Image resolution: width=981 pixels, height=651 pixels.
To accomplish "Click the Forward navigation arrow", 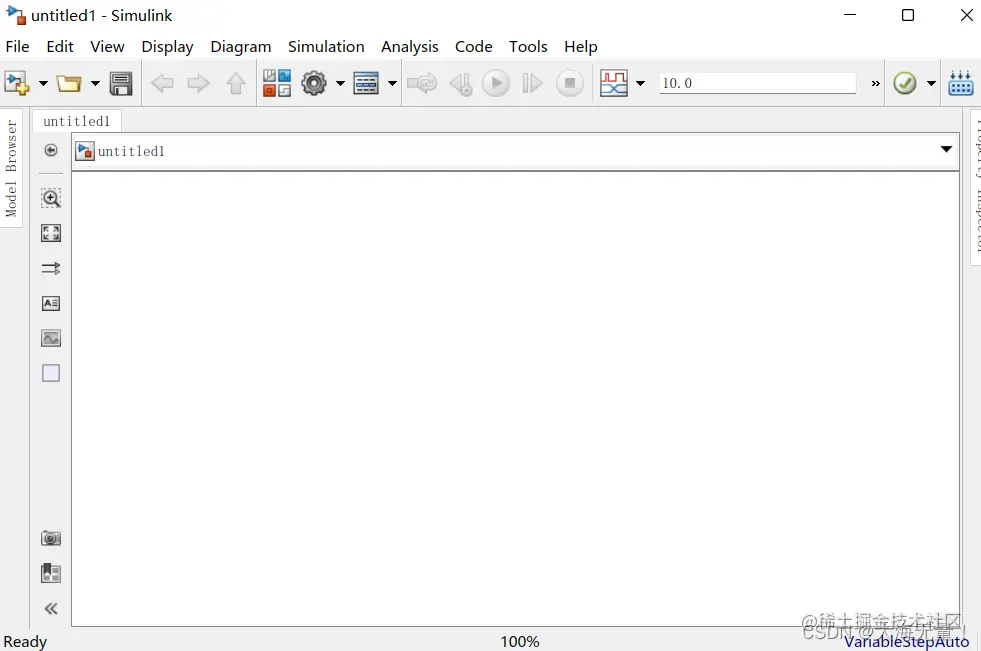I will pos(199,83).
